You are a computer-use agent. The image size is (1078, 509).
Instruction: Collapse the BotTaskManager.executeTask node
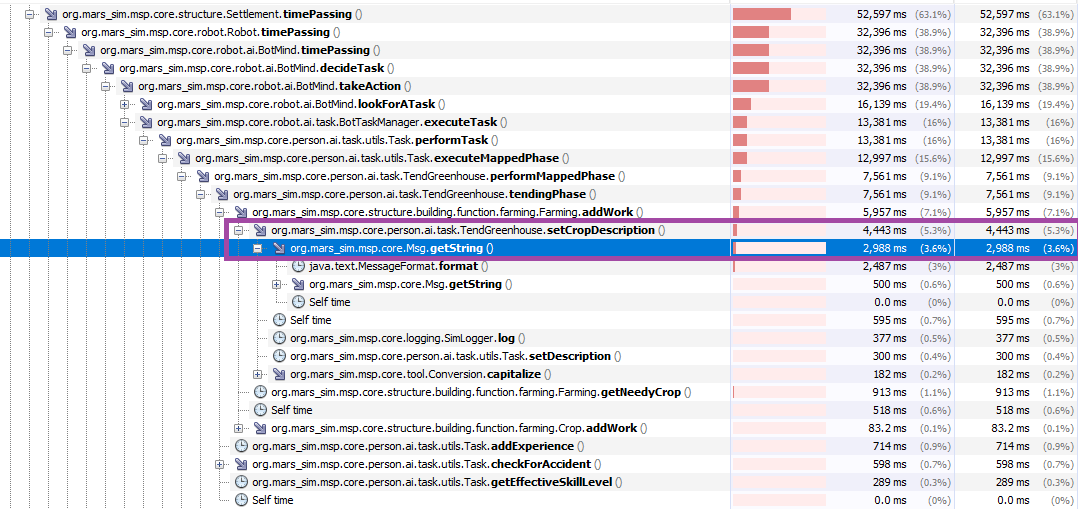click(x=124, y=122)
